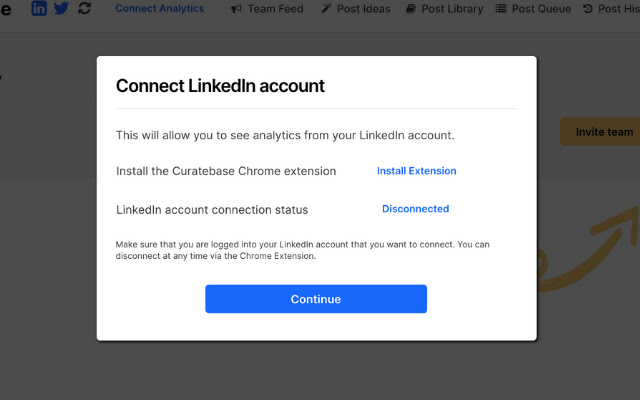Click the Invite team button
The height and width of the screenshot is (400, 640).
[x=600, y=132]
